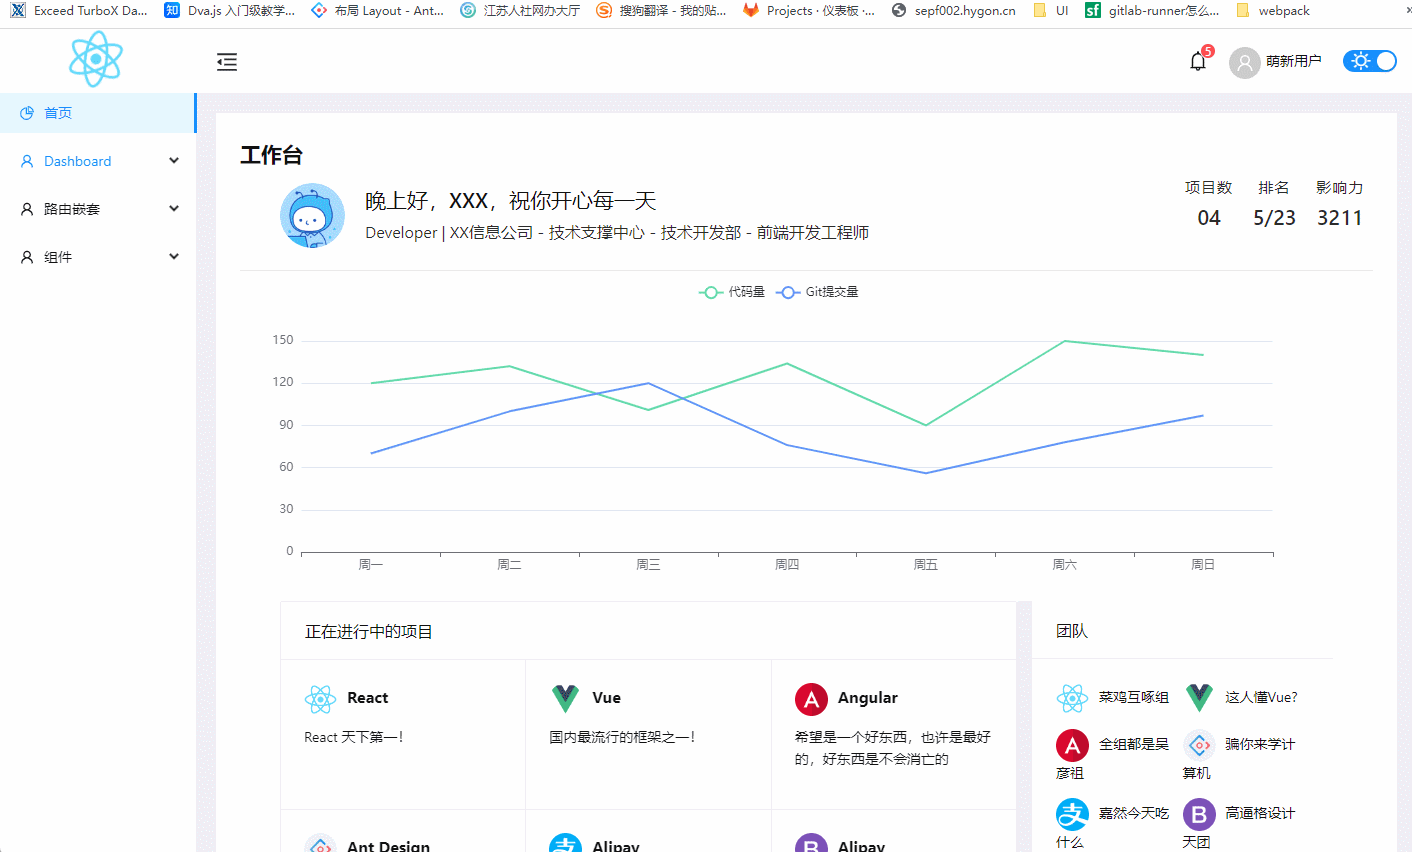The width and height of the screenshot is (1412, 852).
Task: Click the description React 天下第一!
Action: [354, 737]
